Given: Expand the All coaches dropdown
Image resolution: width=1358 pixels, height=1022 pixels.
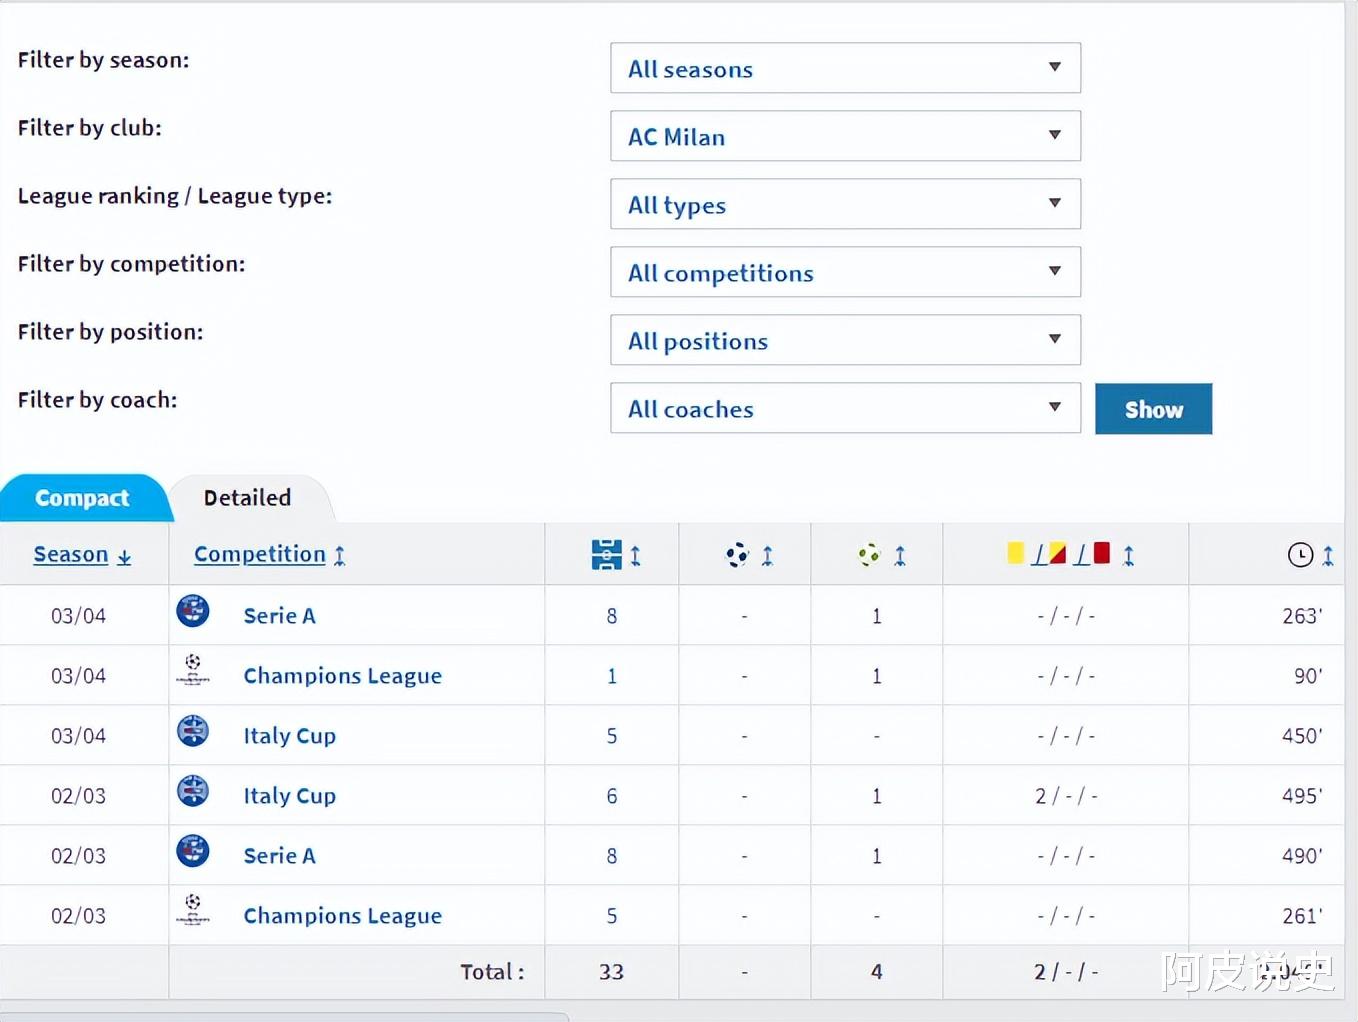Looking at the screenshot, I should point(845,408).
